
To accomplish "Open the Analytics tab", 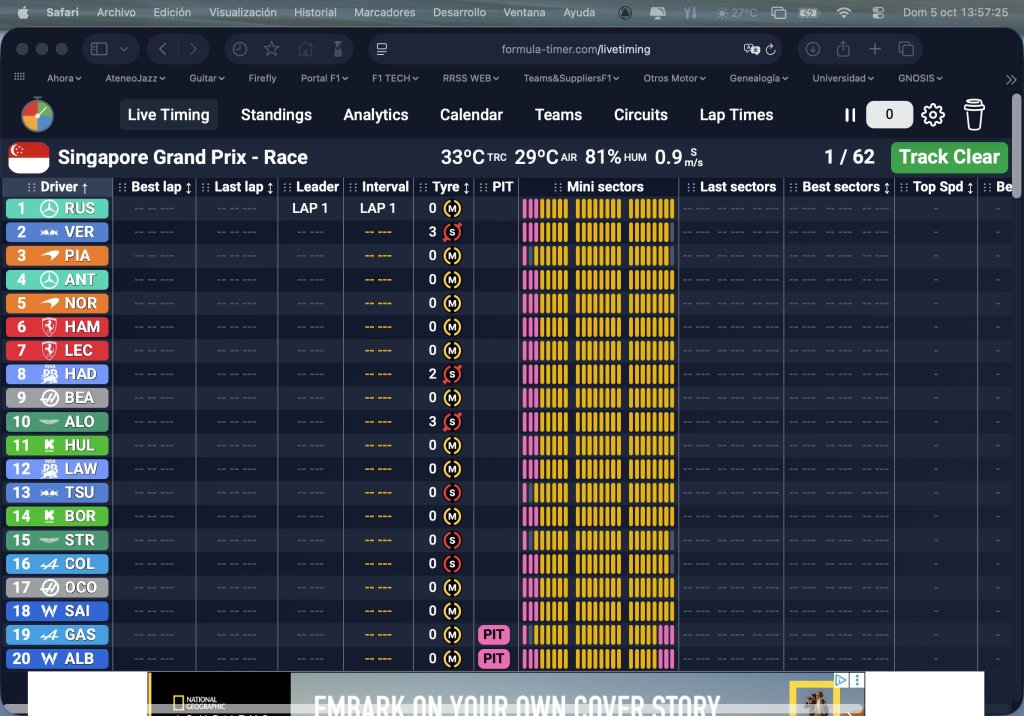I will 376,115.
